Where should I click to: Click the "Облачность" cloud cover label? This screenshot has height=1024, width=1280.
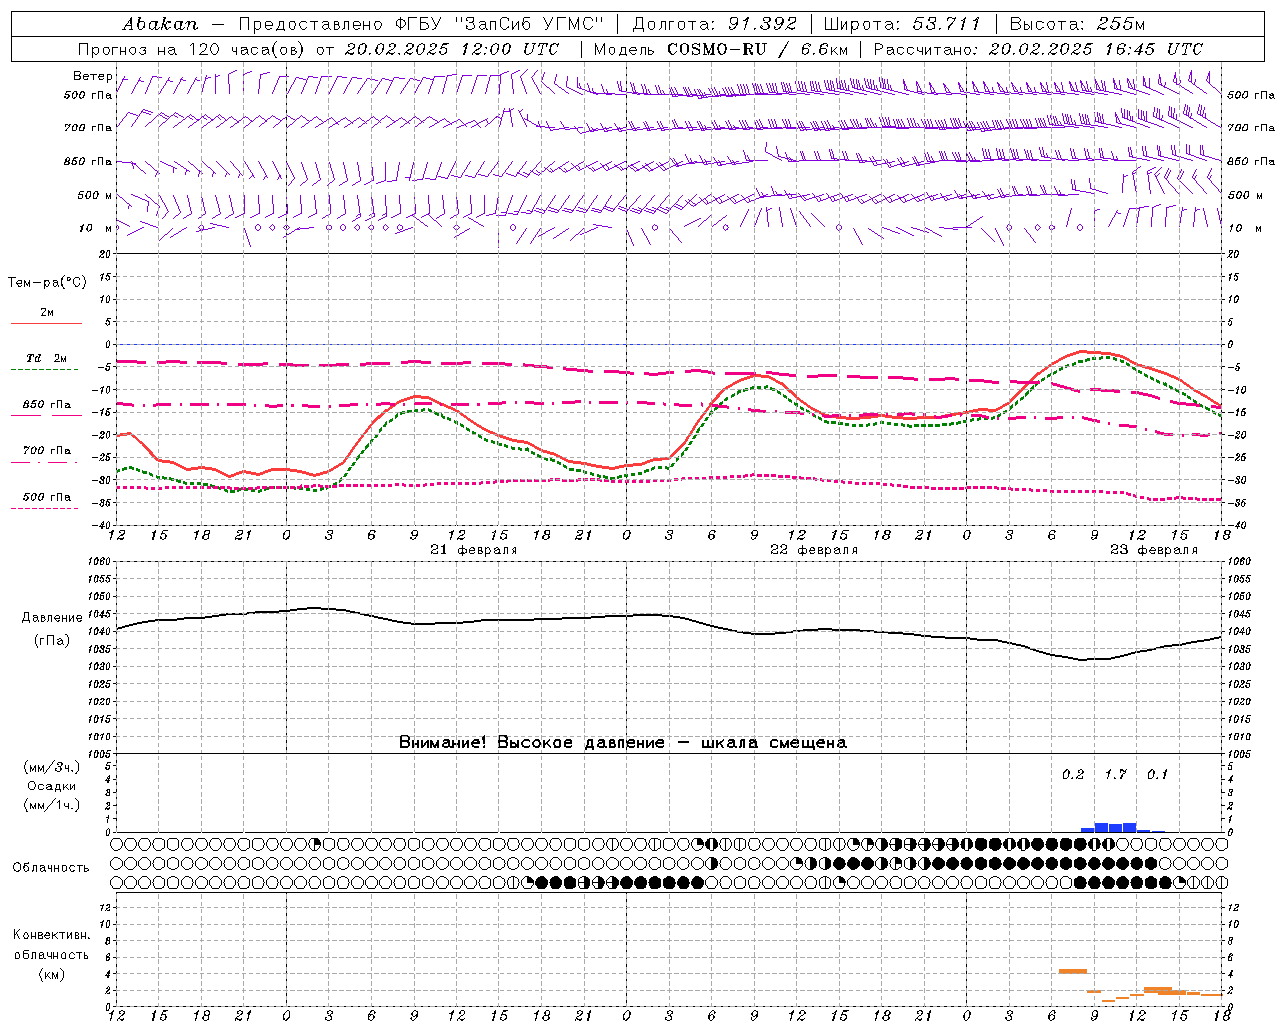[x=51, y=868]
